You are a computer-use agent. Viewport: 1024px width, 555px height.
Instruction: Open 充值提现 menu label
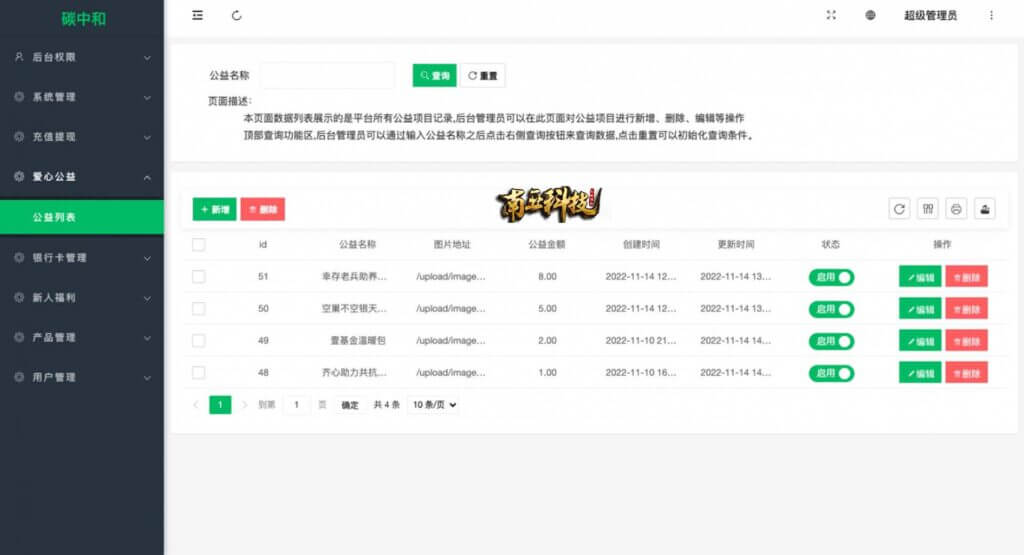coord(54,136)
